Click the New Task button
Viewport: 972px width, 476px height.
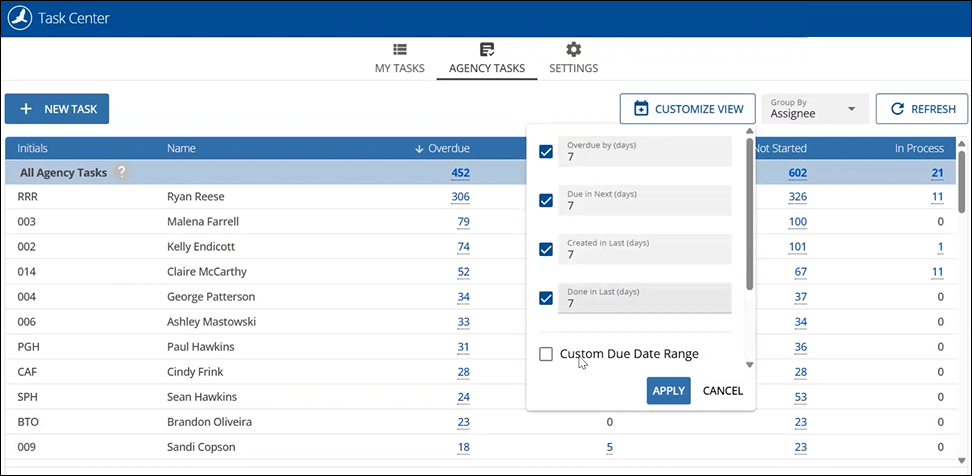(x=57, y=109)
